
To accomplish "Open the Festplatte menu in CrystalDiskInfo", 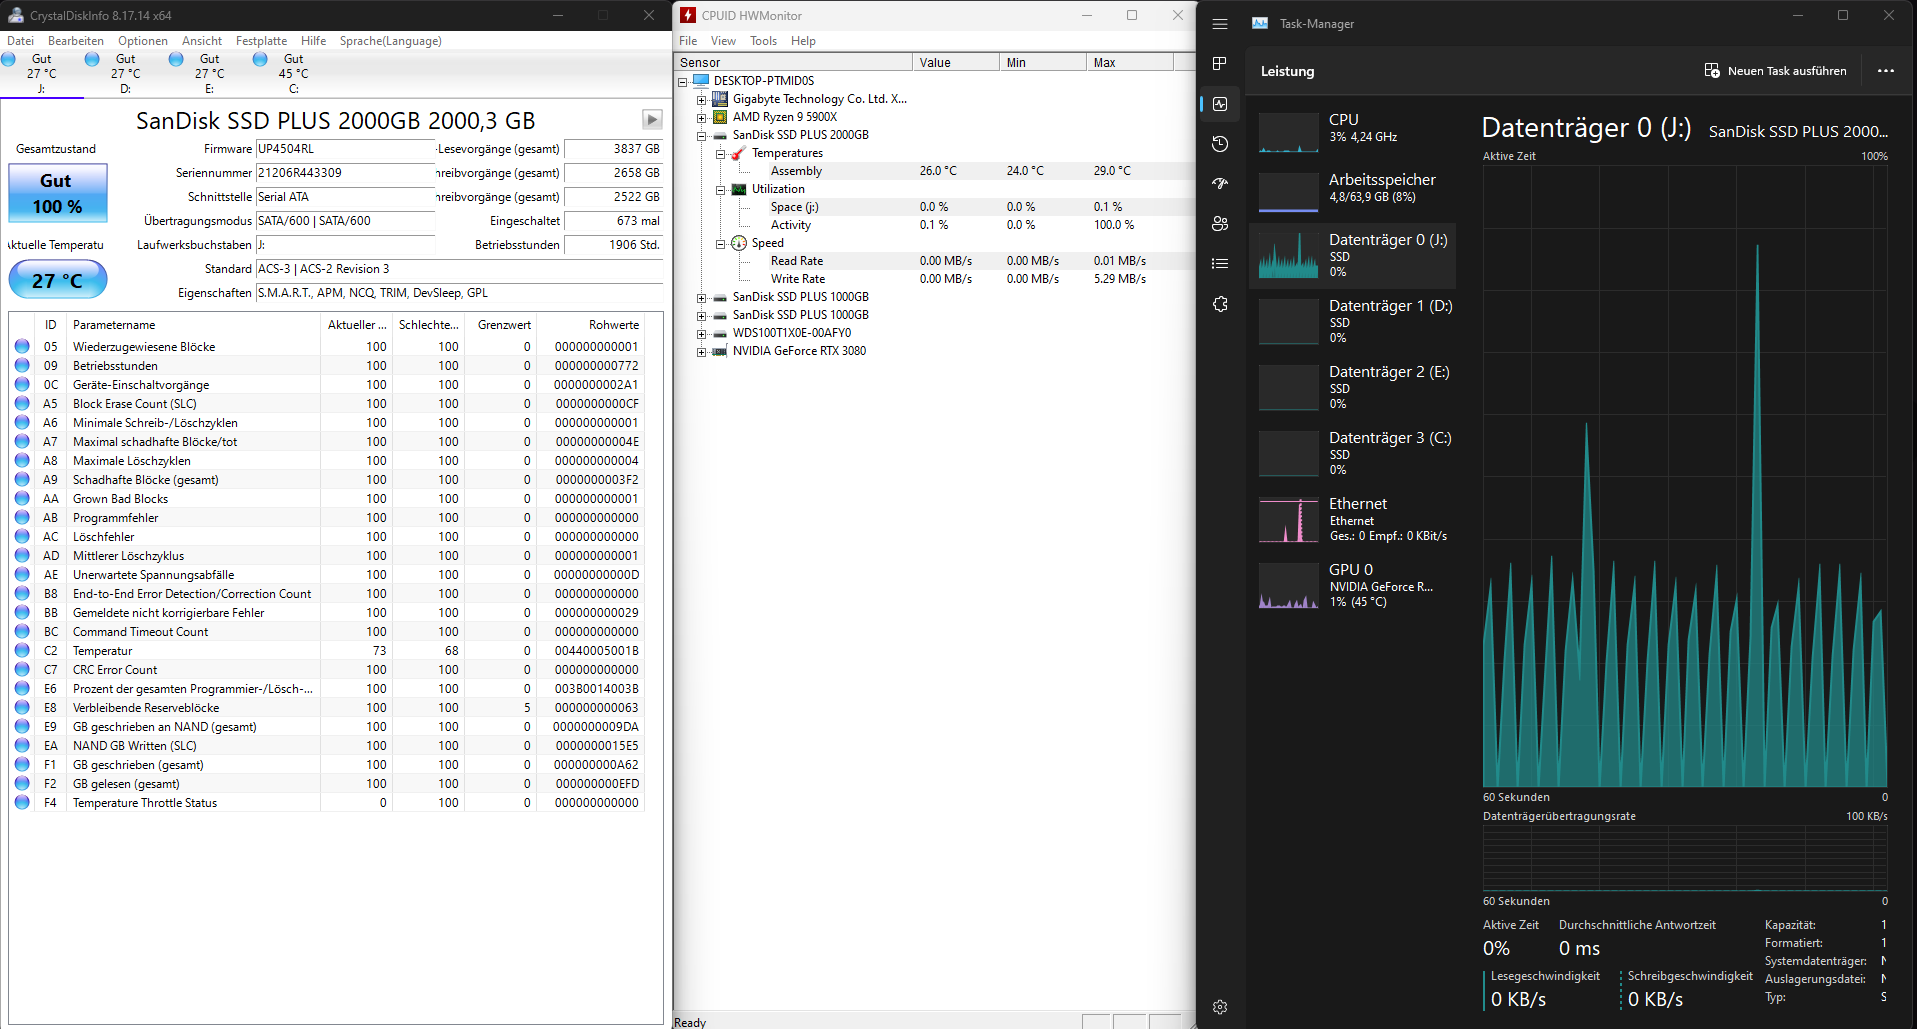I will click(261, 41).
